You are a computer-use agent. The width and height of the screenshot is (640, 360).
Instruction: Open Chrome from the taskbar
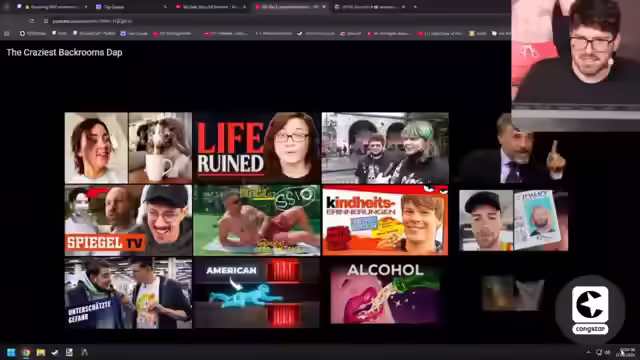pyautogui.click(x=26, y=352)
